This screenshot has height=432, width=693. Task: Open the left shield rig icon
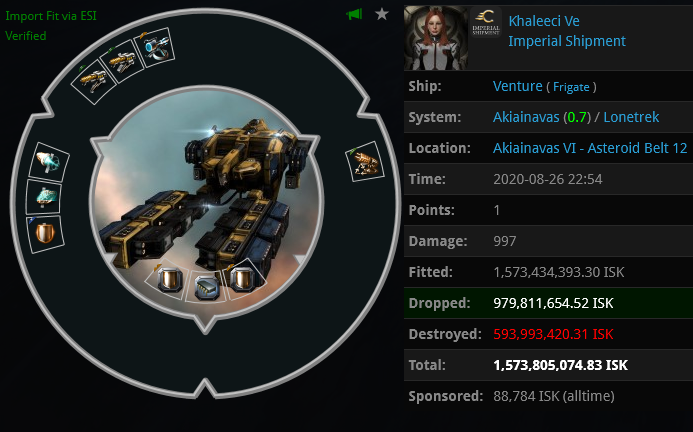(169, 280)
